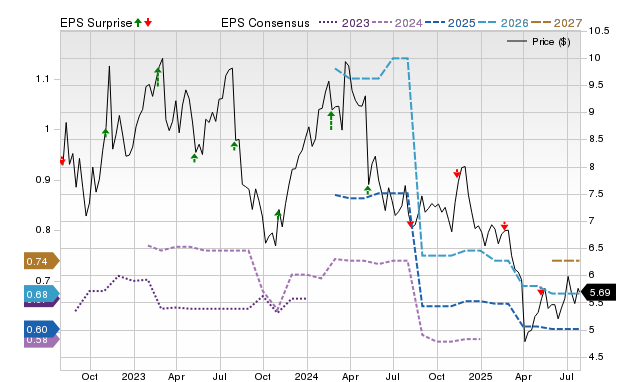Click the light blue 0.68 value tag
This screenshot has width=640, height=382.
point(42,294)
